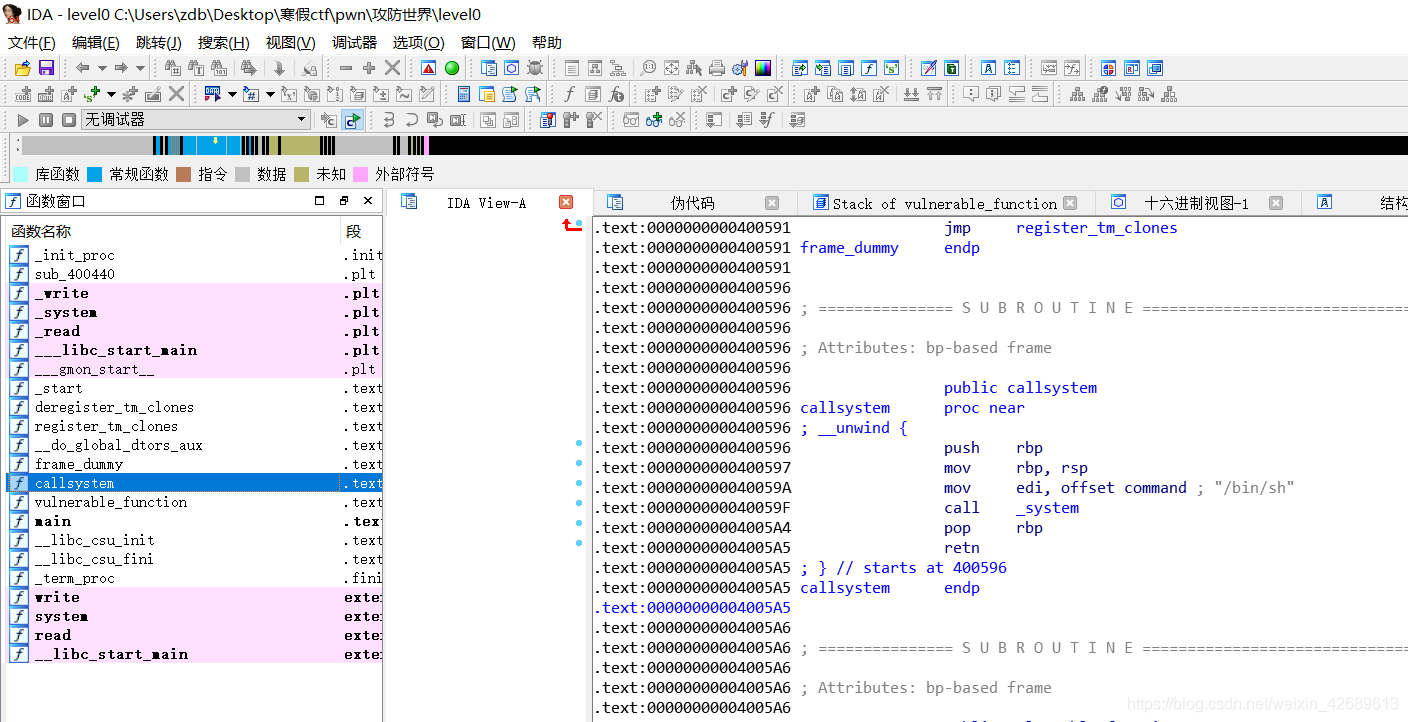
Task: Click the green 's' strings icon
Action: pyautogui.click(x=891, y=68)
